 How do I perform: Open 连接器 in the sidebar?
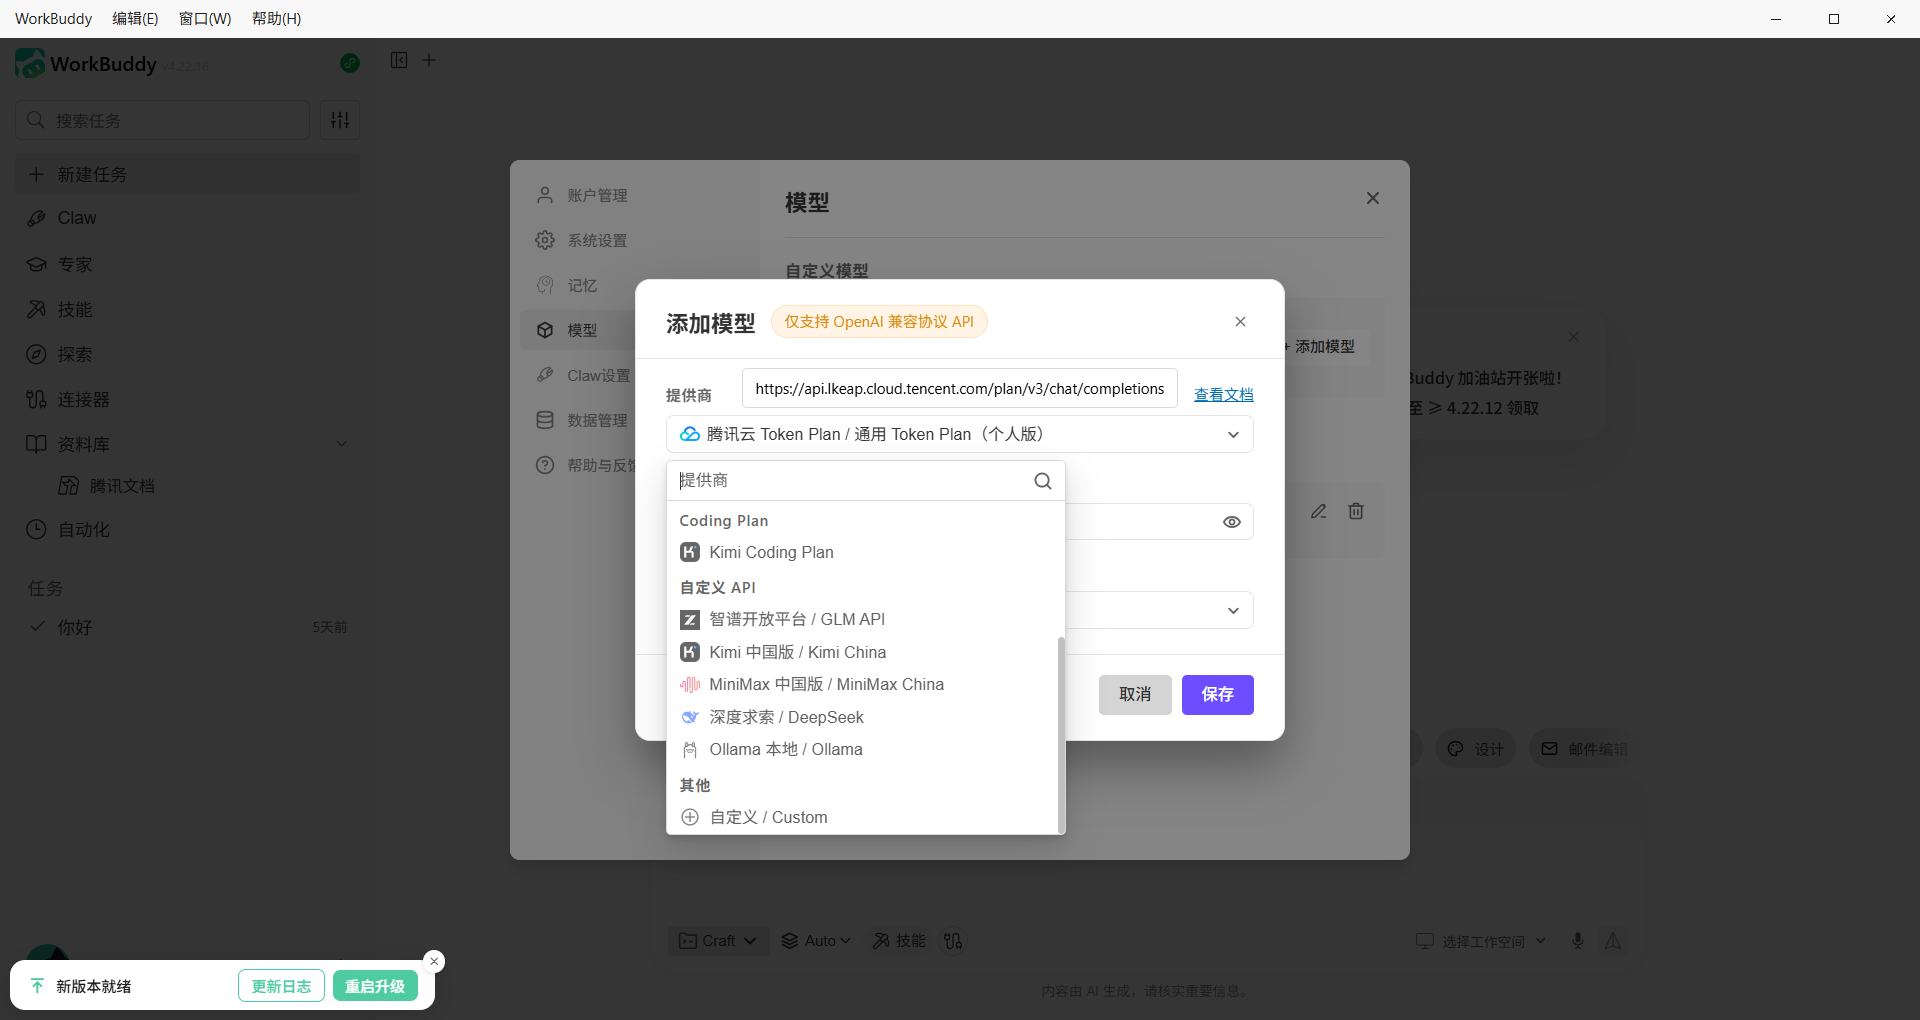point(188,399)
